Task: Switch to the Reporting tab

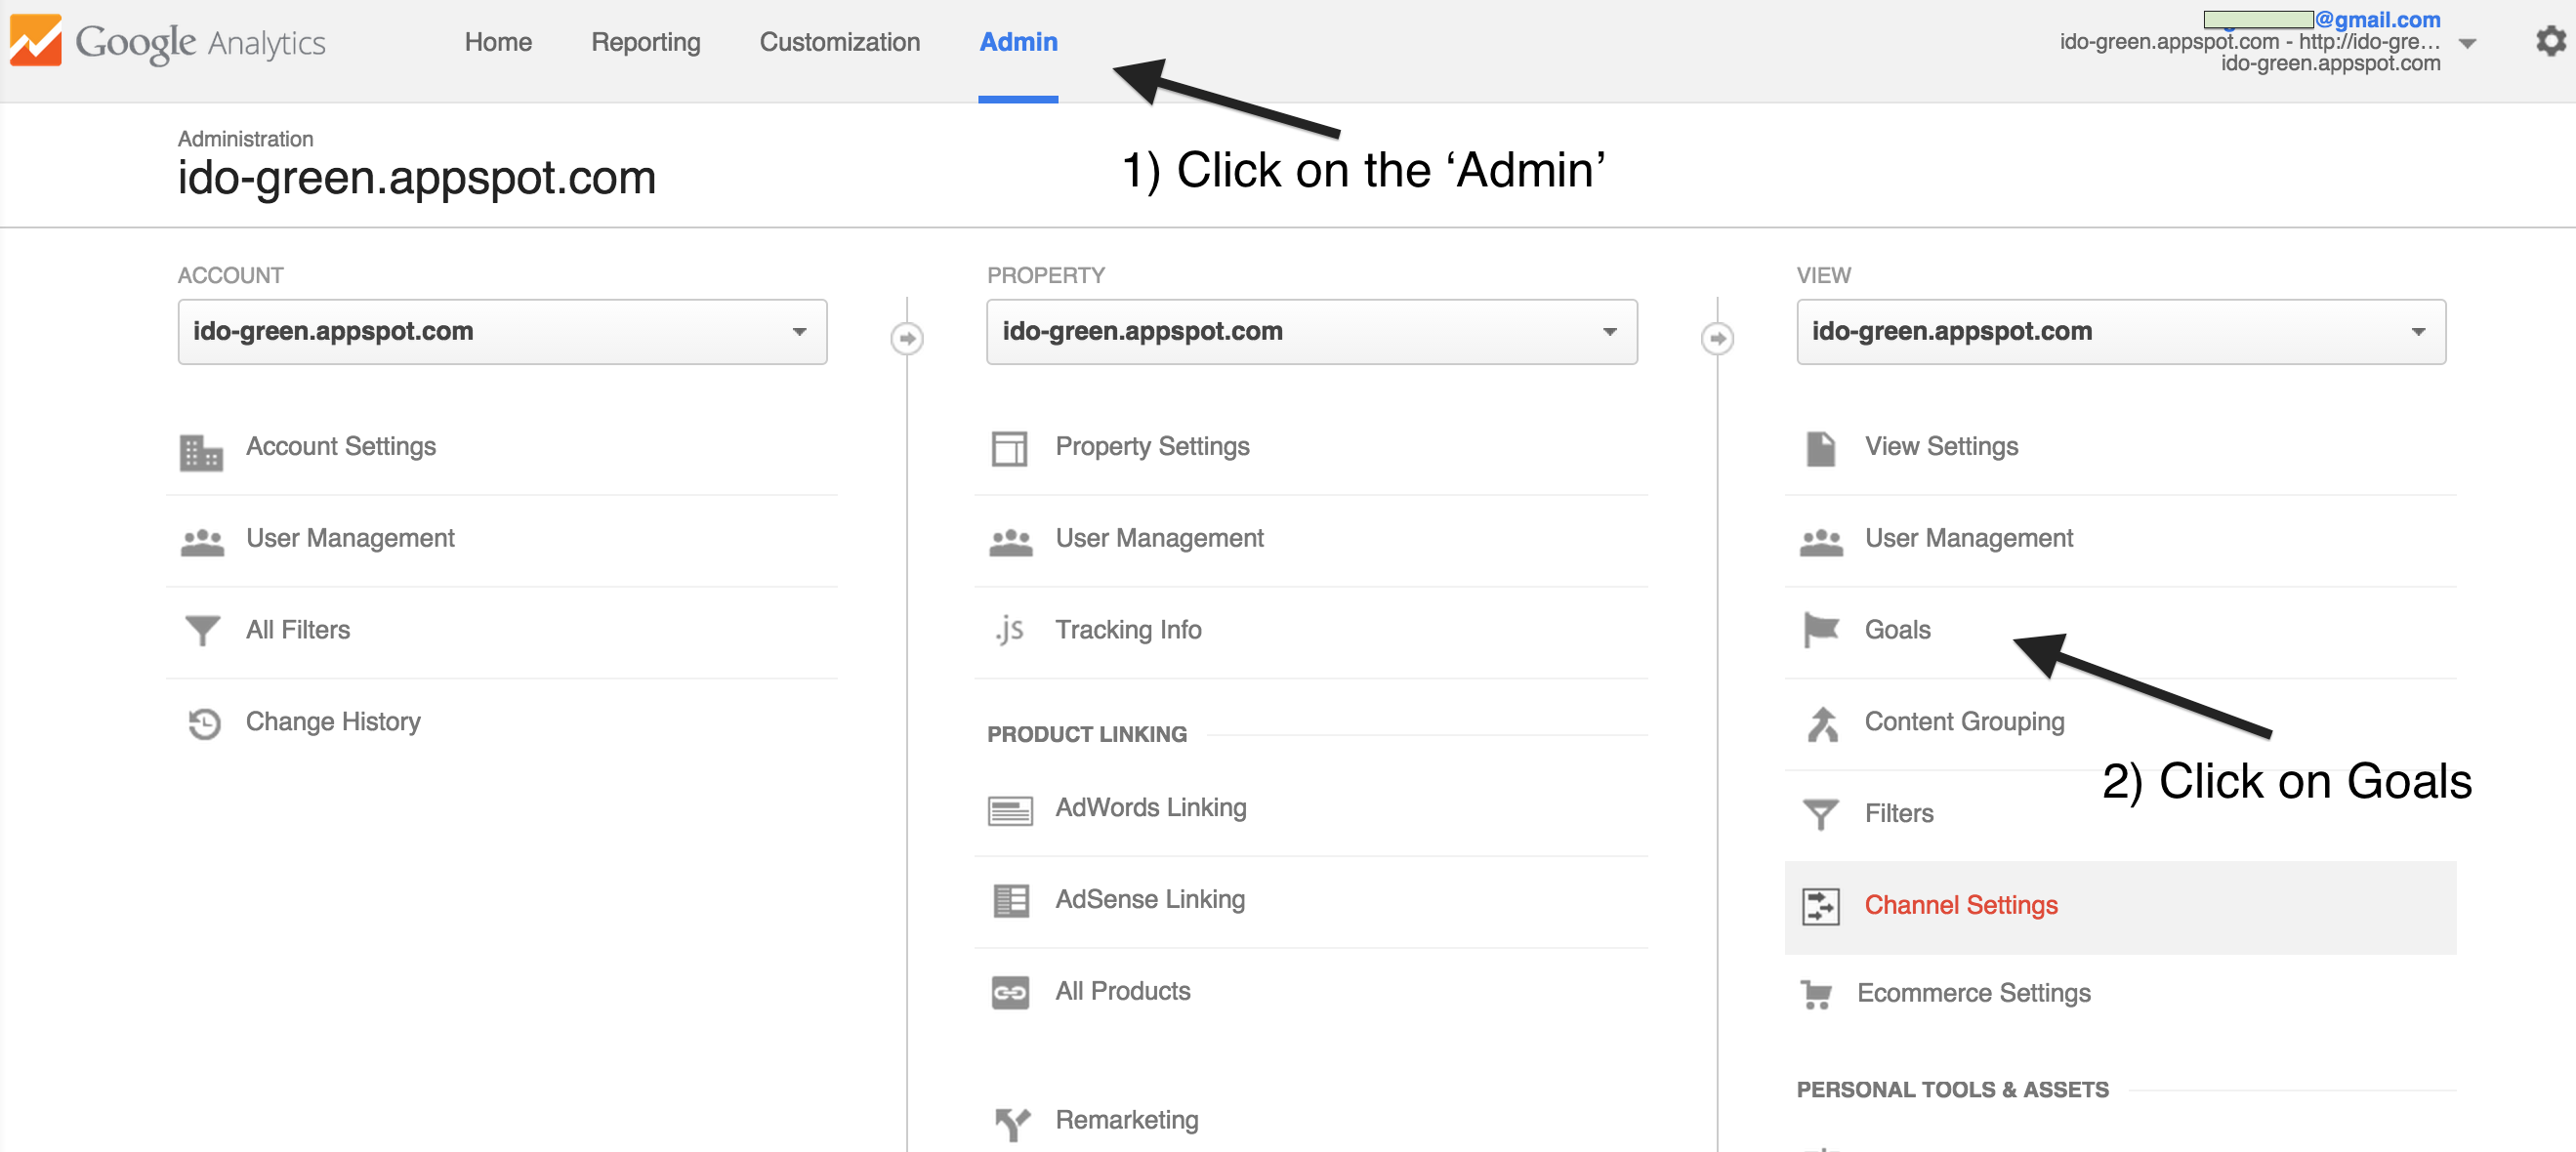Action: pos(645,42)
